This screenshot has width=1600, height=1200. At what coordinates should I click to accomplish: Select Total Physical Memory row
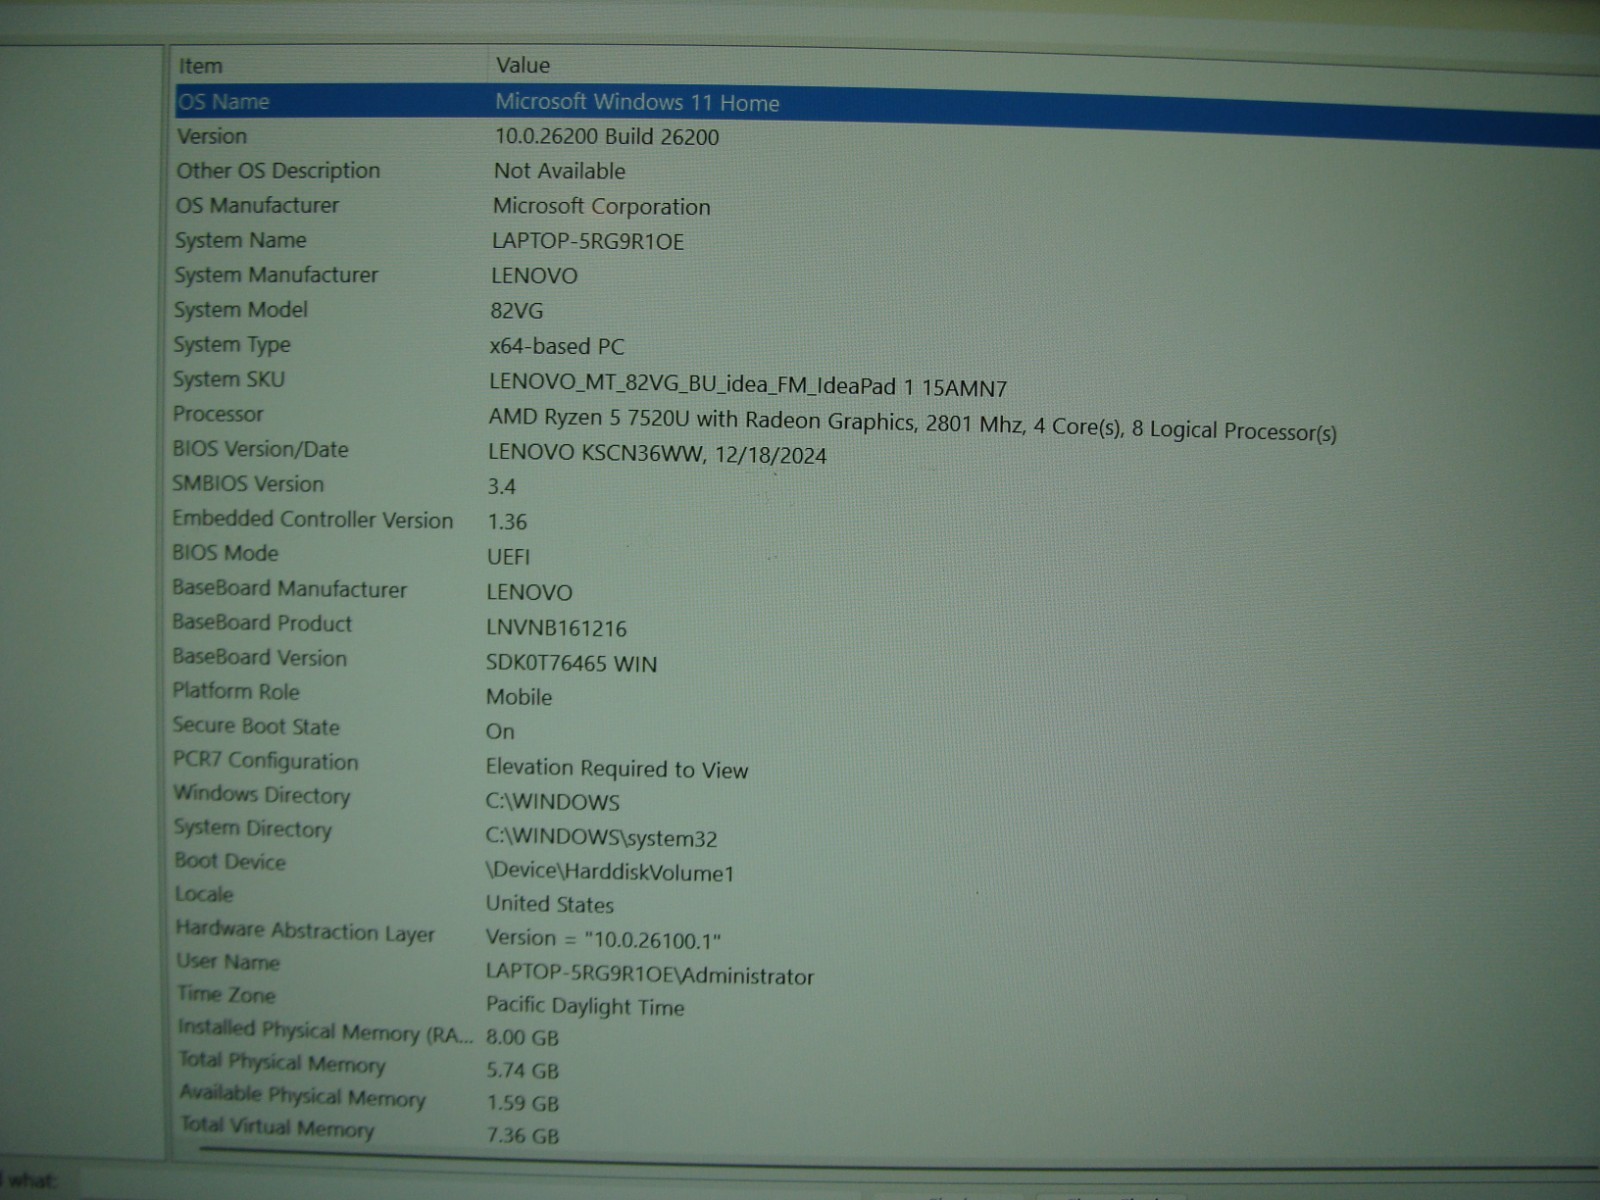click(282, 1062)
